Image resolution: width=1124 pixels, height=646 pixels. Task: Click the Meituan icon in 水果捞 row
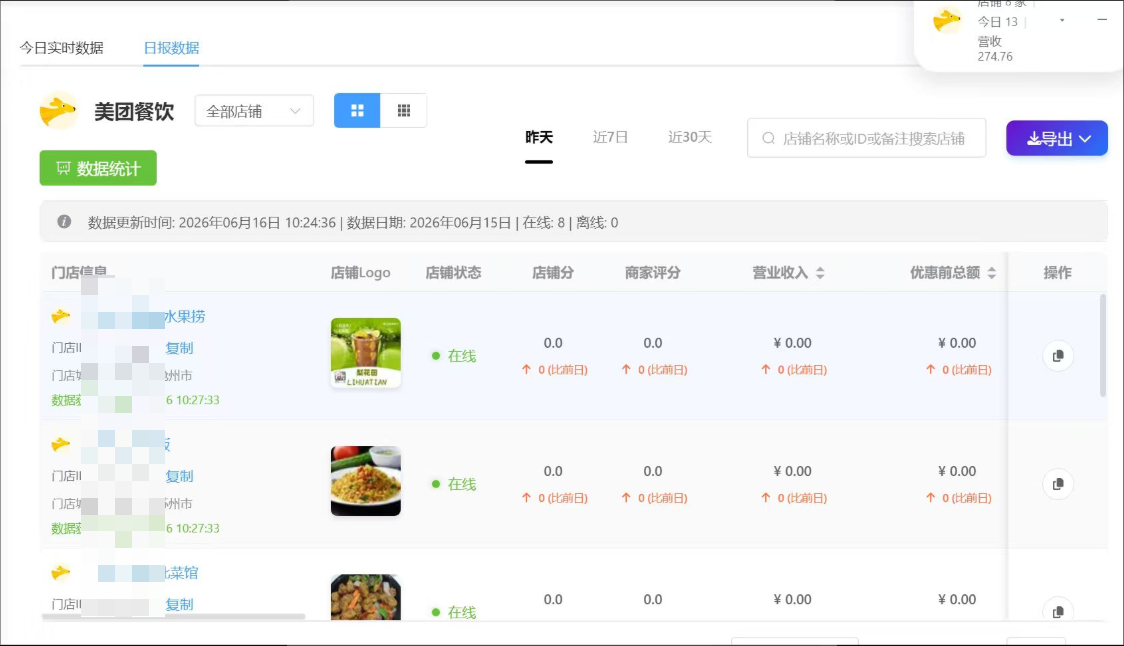tap(61, 316)
